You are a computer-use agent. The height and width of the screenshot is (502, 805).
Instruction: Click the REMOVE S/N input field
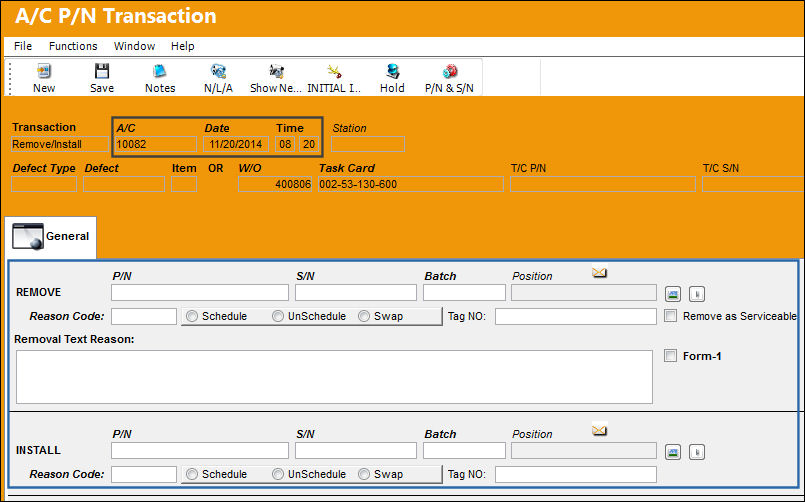point(355,293)
